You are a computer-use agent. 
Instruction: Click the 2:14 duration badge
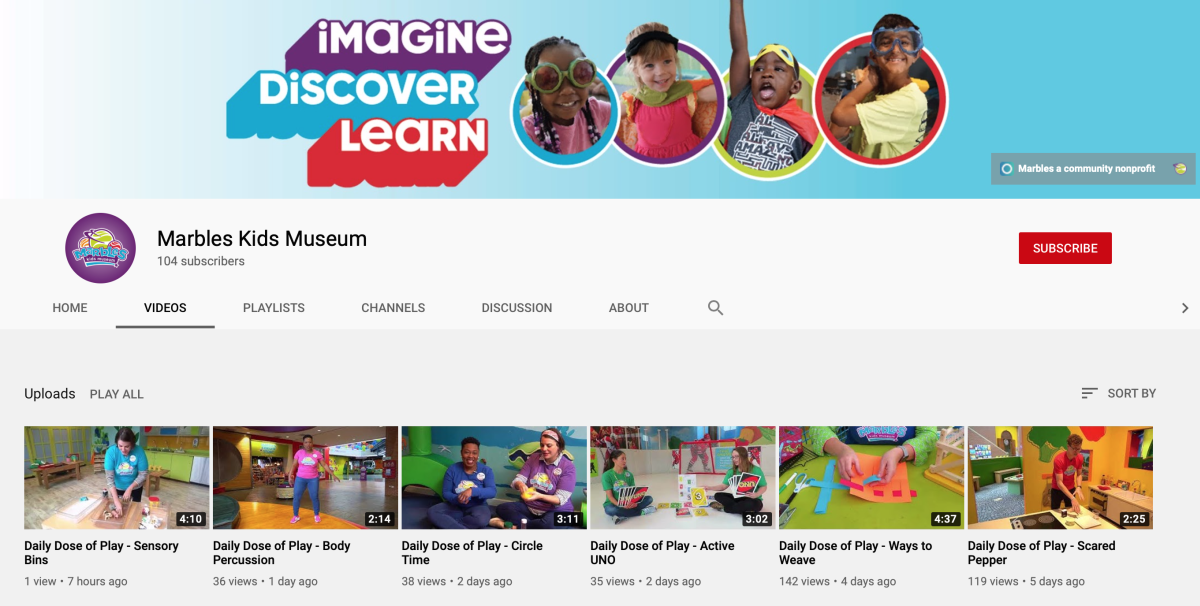tap(379, 519)
